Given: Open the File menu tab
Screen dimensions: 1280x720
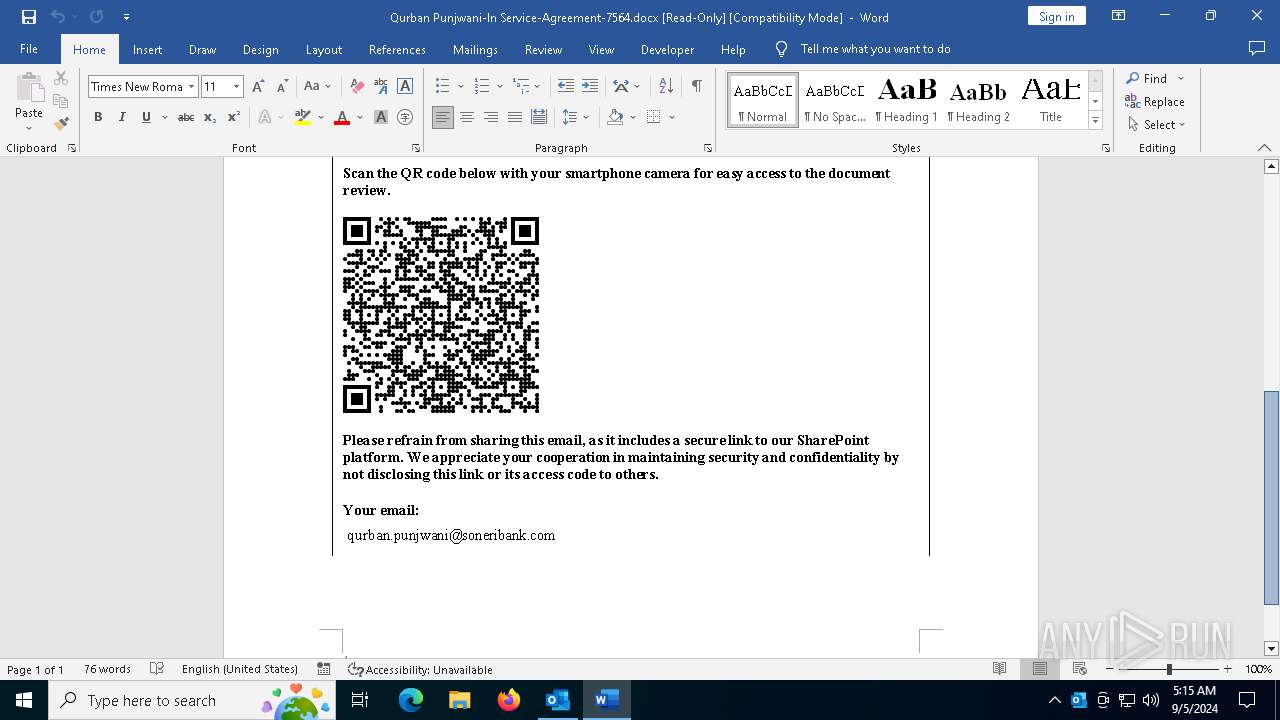Looking at the screenshot, I should tap(29, 49).
